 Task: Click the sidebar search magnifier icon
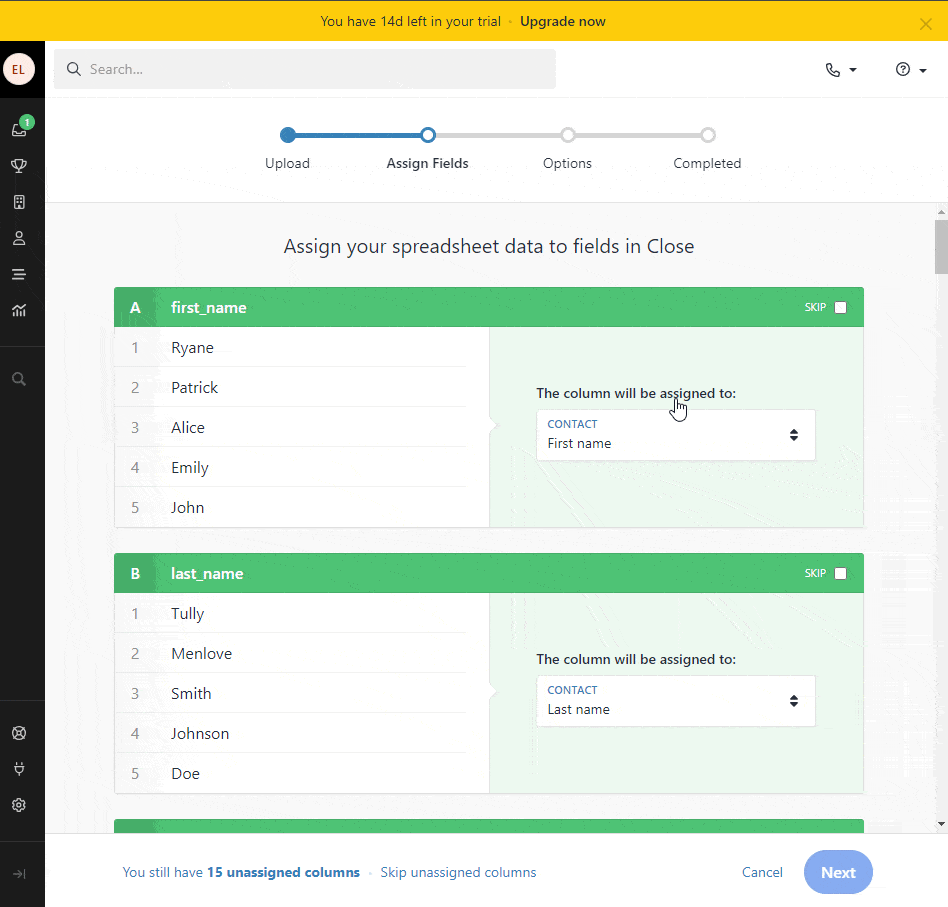19,379
